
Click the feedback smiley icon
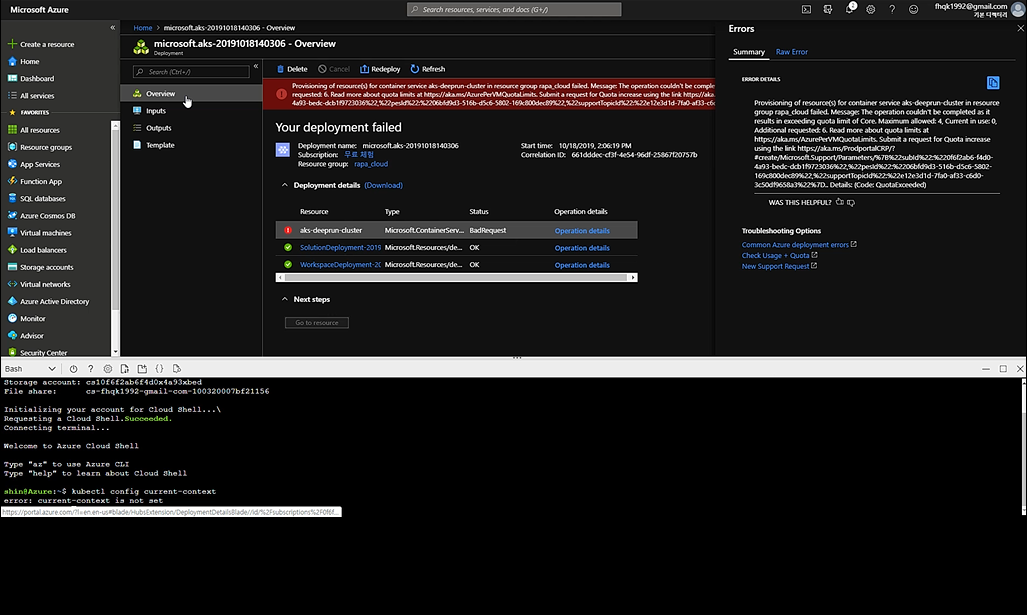pos(913,9)
